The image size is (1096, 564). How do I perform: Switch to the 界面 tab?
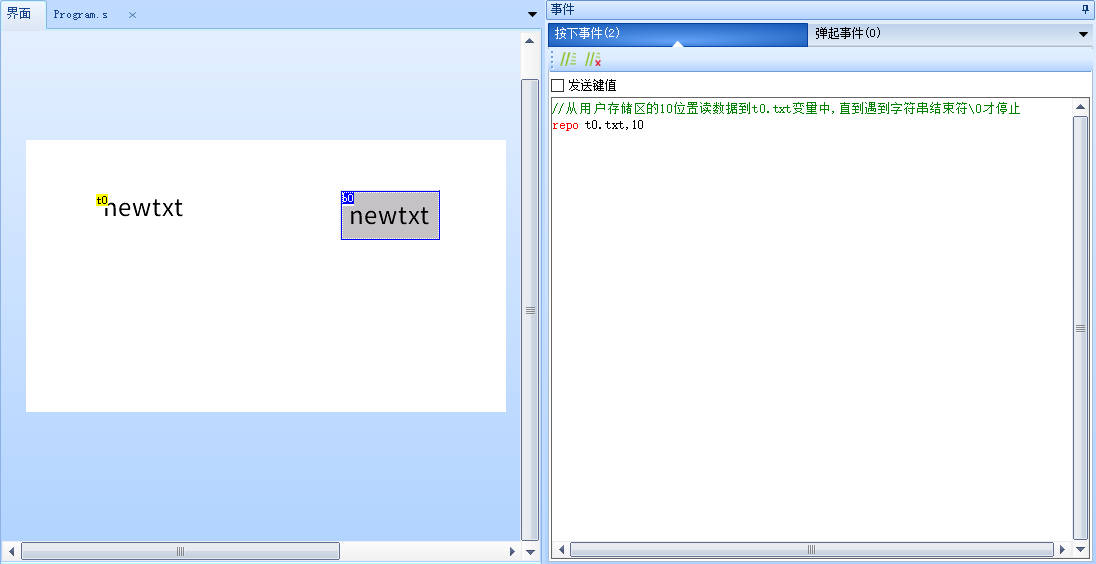pos(20,15)
